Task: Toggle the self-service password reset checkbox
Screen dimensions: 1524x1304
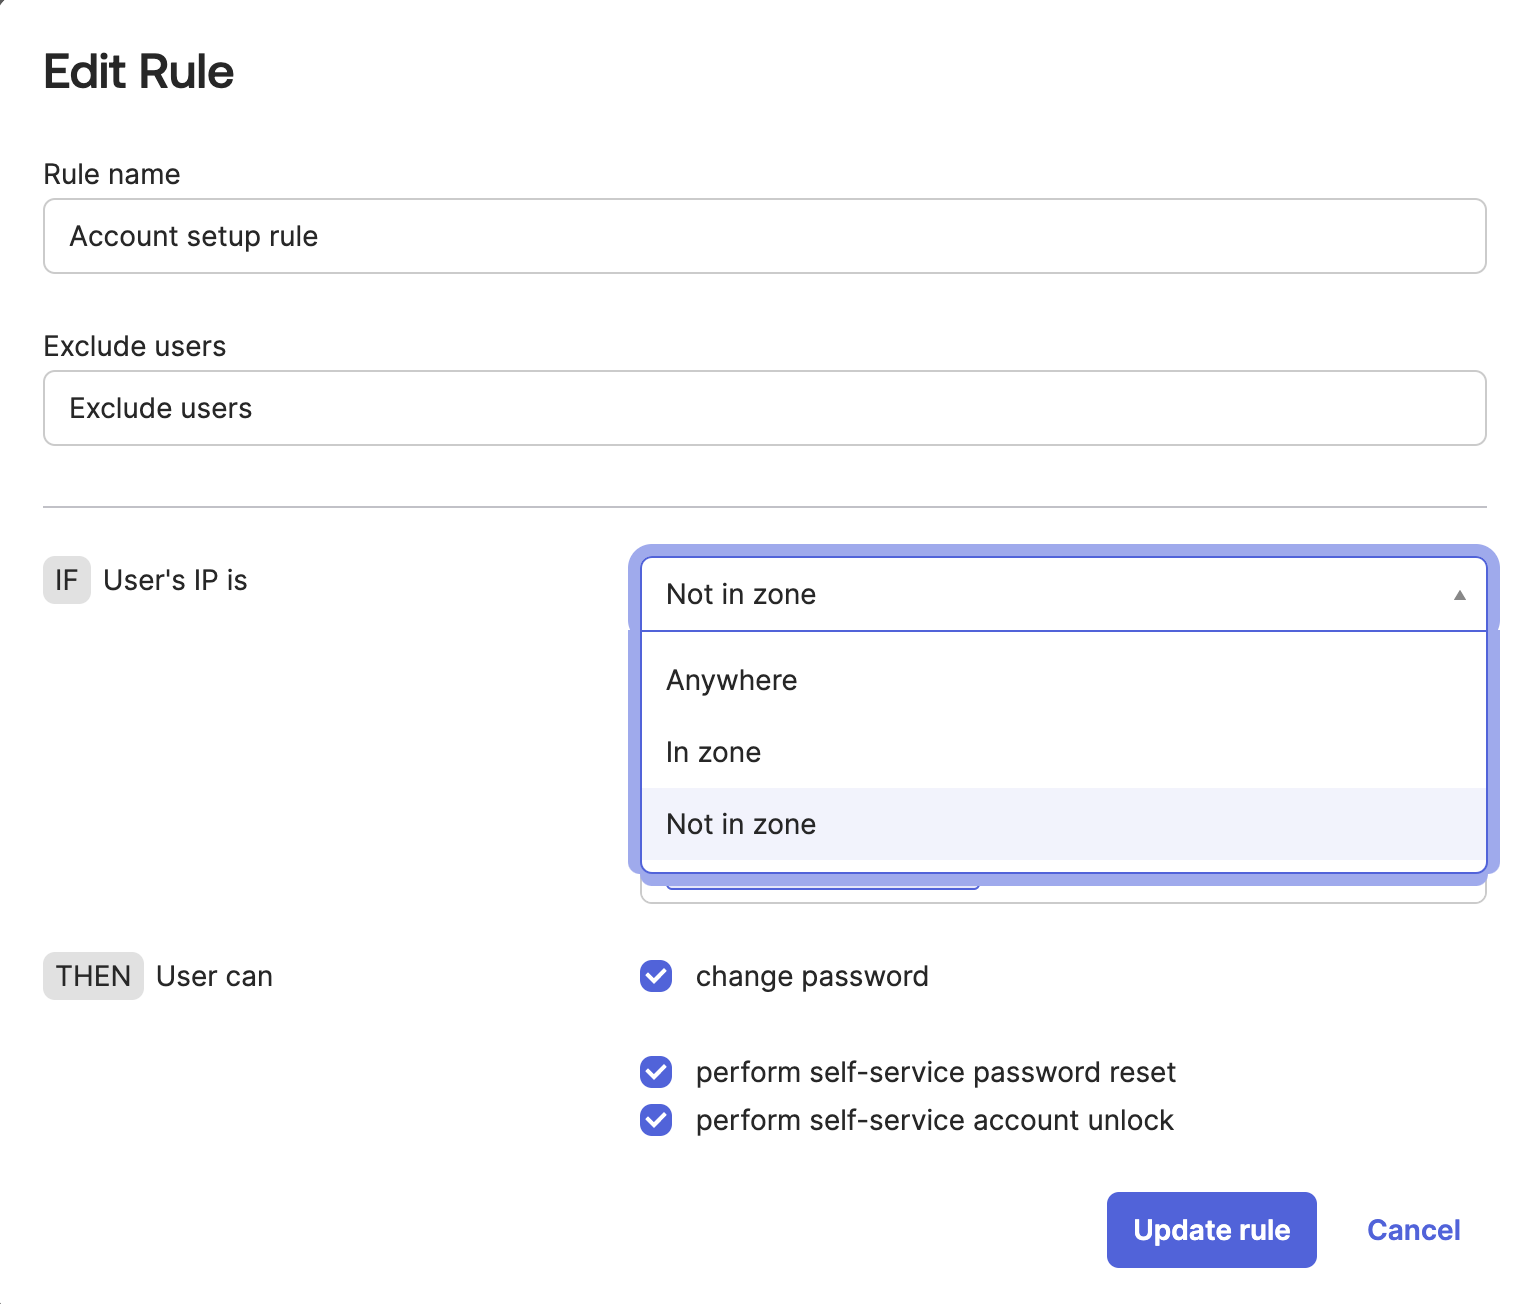Action: (x=656, y=1072)
